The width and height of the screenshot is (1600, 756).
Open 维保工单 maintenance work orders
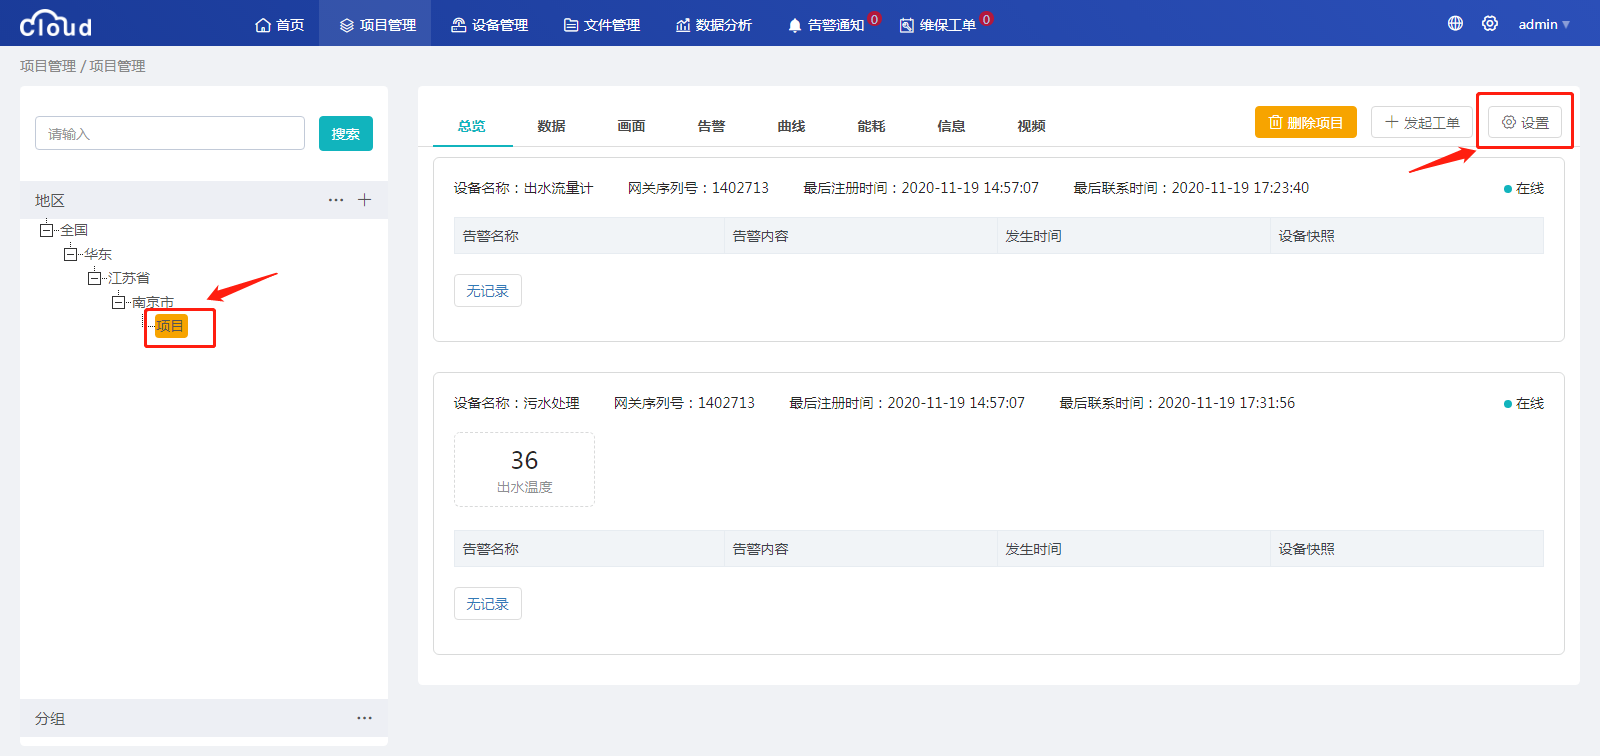coord(938,24)
